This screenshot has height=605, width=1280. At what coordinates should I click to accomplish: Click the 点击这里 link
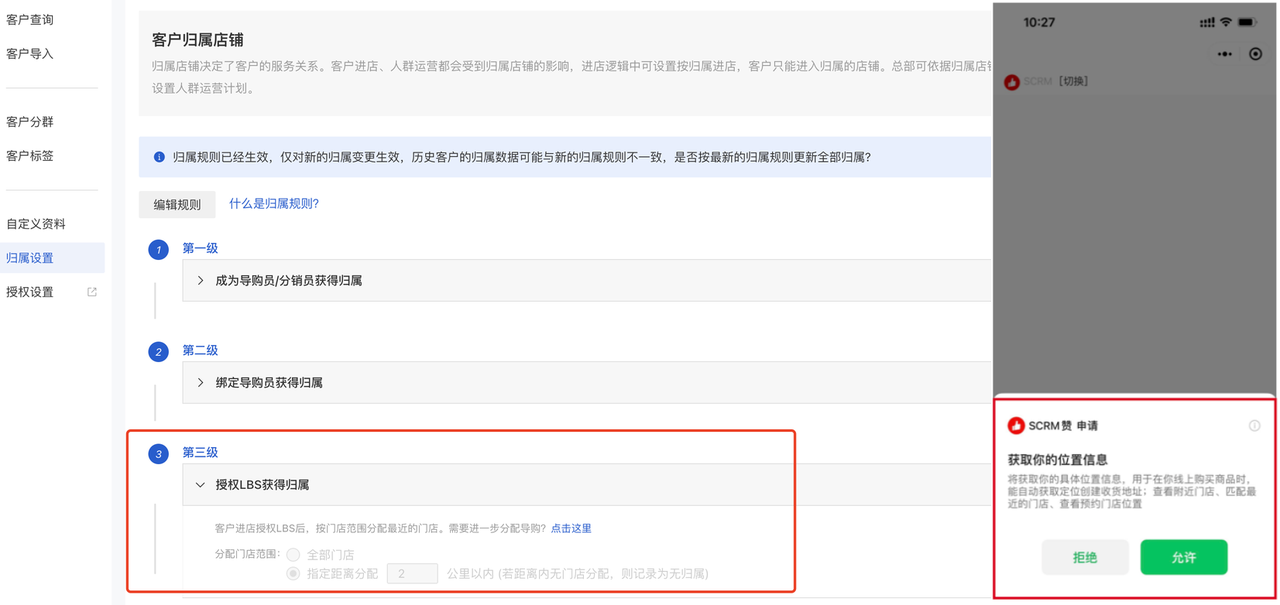click(x=571, y=528)
